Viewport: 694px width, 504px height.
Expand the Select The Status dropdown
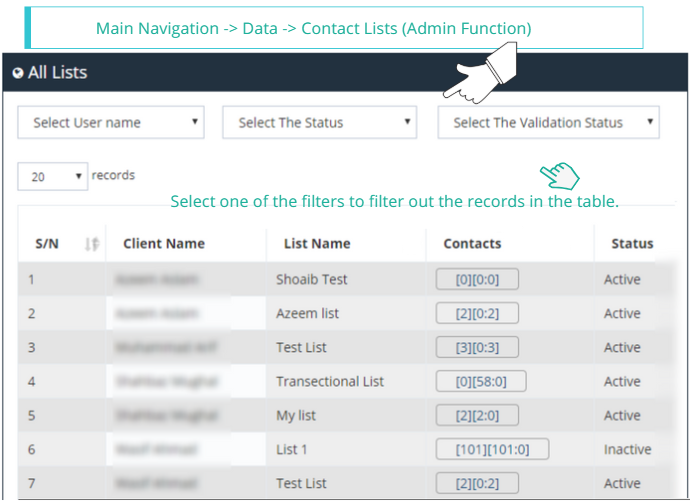click(x=319, y=123)
